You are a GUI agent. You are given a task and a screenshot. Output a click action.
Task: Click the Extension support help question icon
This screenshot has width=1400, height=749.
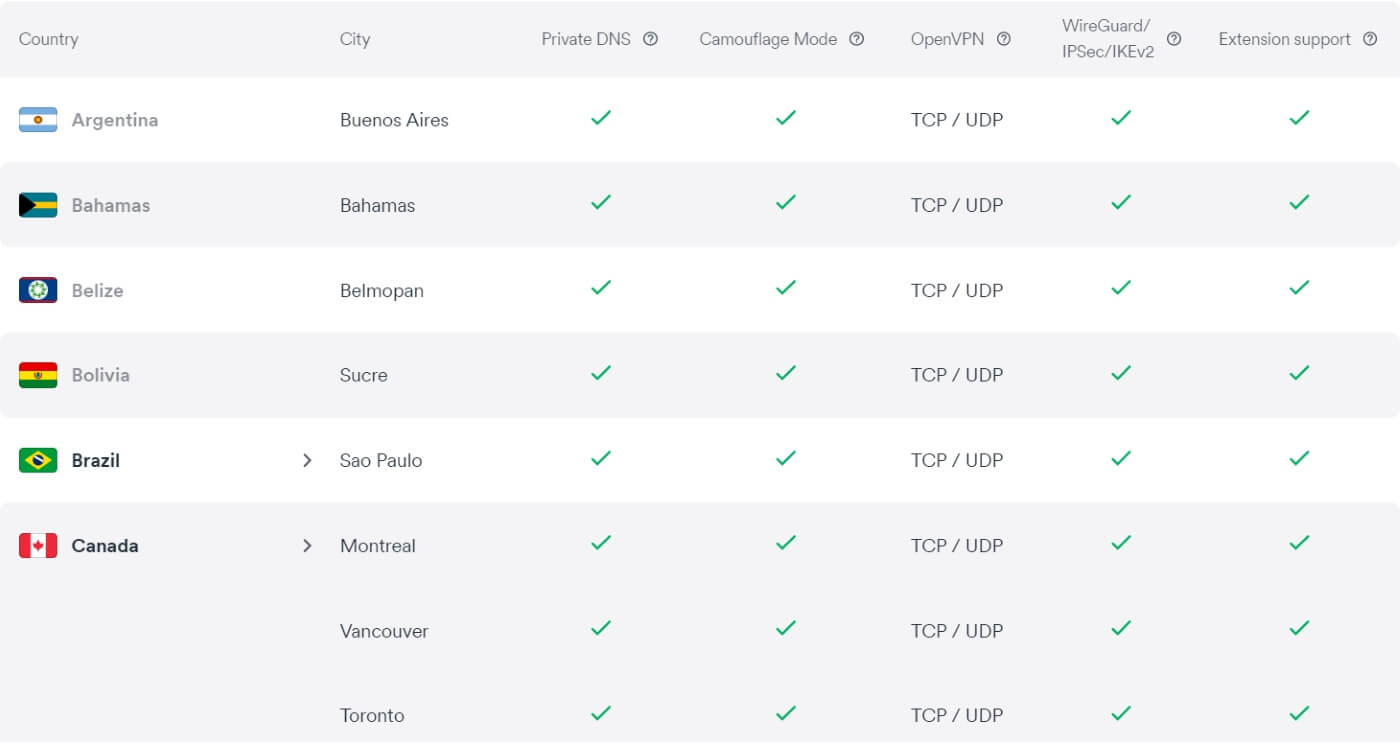[x=1370, y=39]
